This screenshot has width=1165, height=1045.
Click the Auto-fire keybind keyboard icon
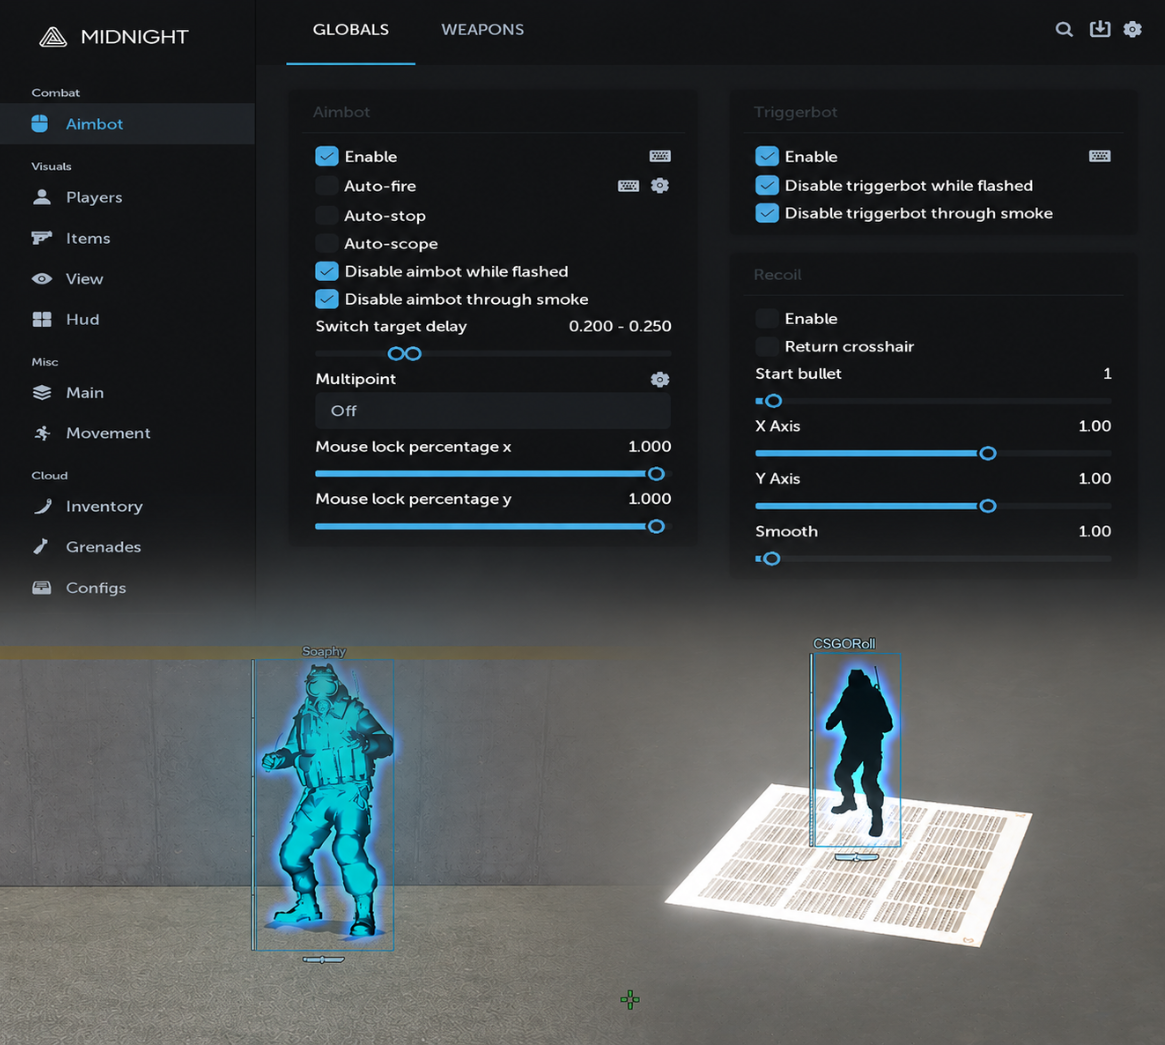click(x=629, y=186)
